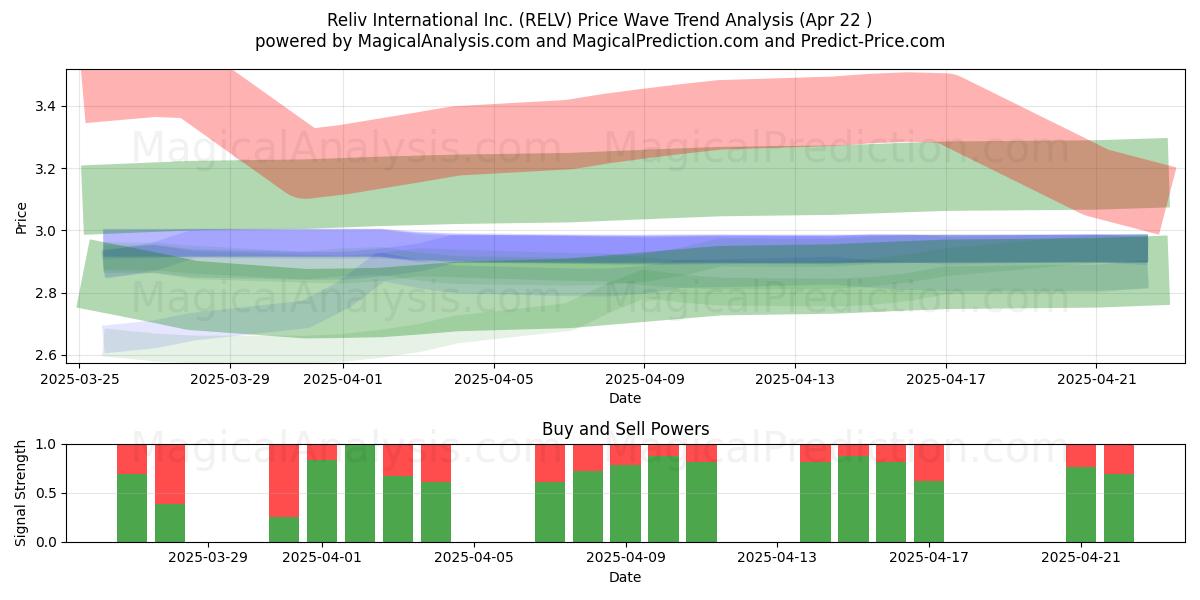
Task: Click the 1.0 signal strength tick
Action: tap(47, 444)
